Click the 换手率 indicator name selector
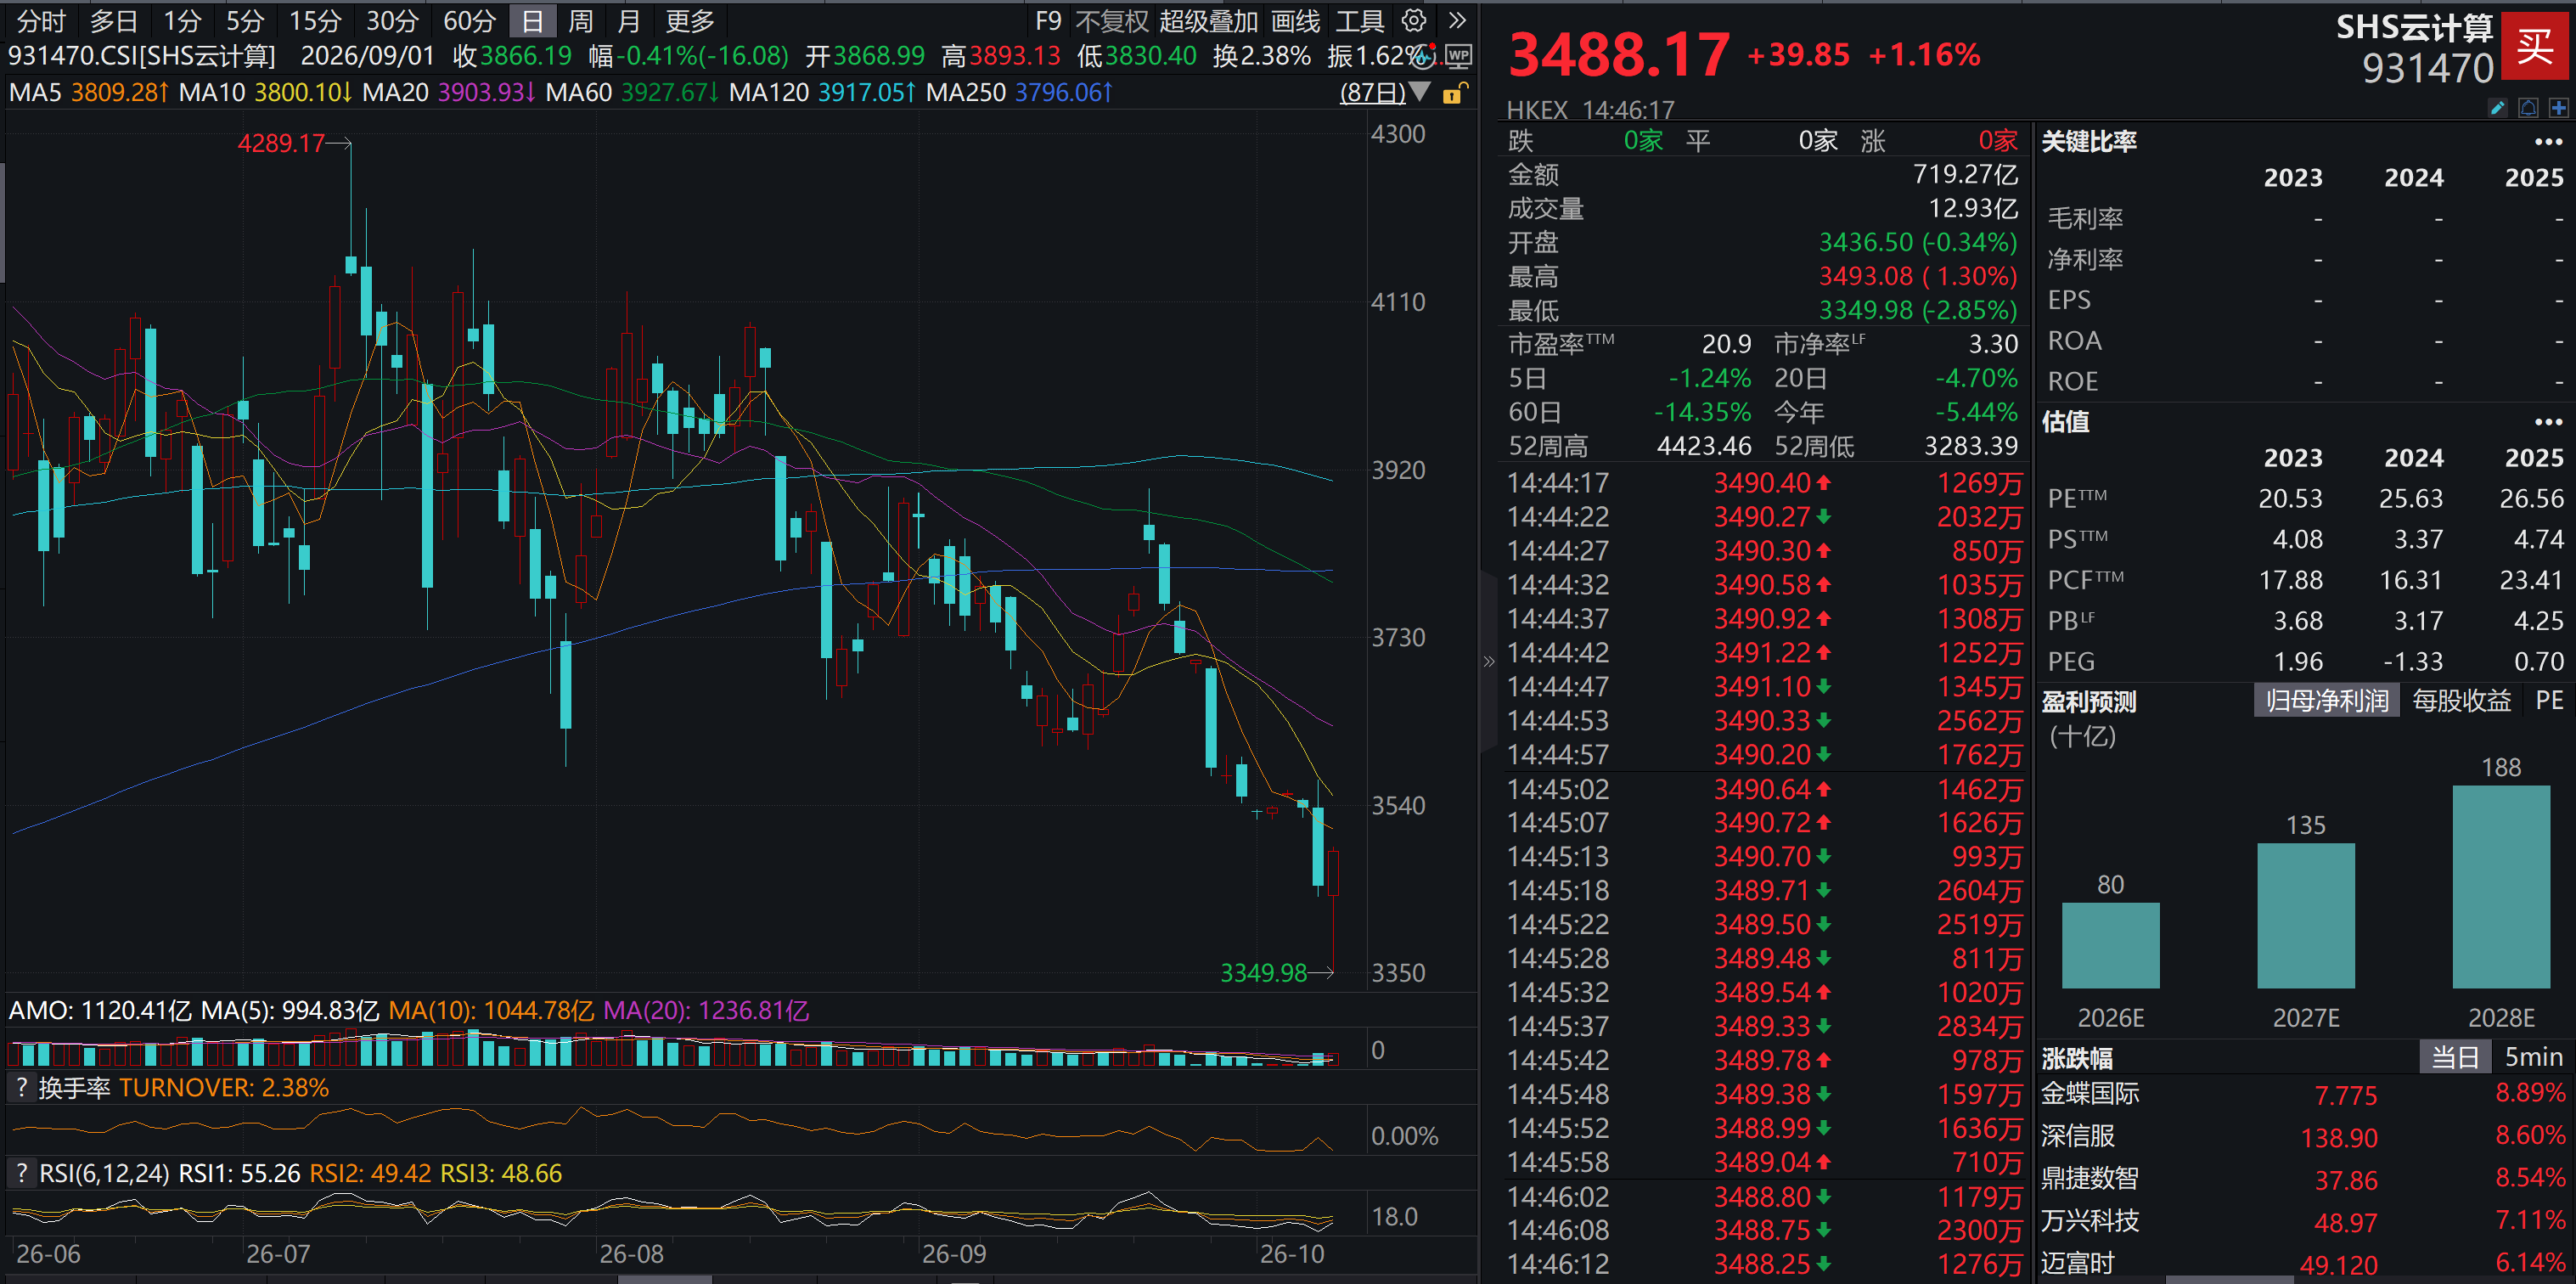Image resolution: width=2576 pixels, height=1284 pixels. (74, 1087)
